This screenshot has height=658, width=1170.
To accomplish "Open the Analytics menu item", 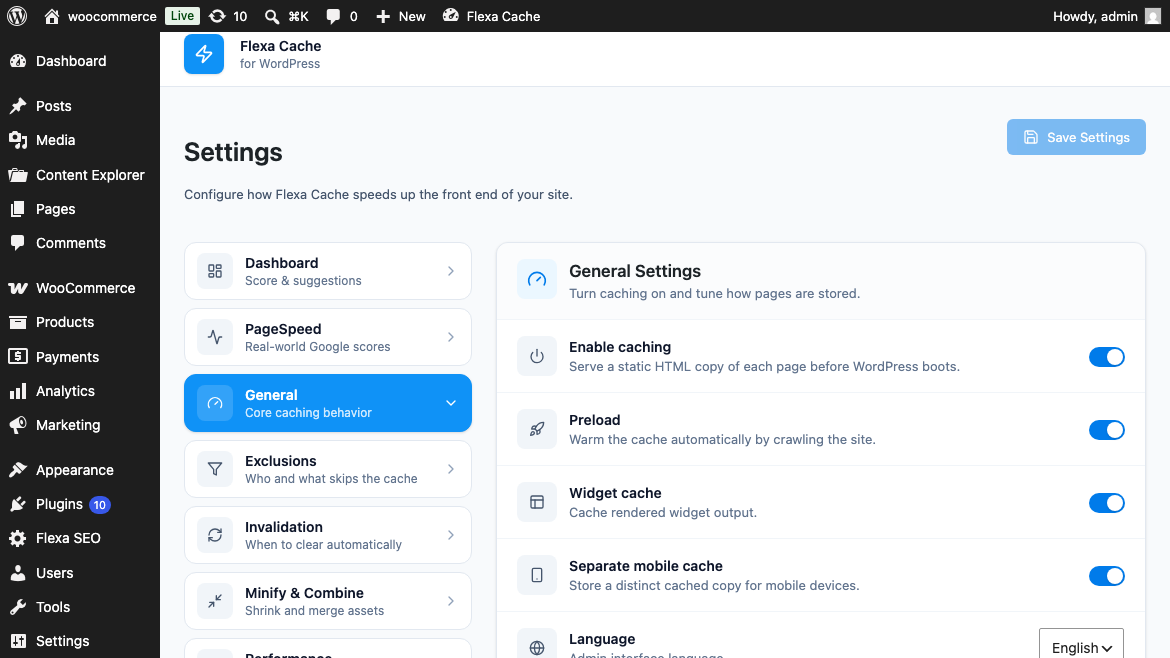I will pyautogui.click(x=80, y=391).
